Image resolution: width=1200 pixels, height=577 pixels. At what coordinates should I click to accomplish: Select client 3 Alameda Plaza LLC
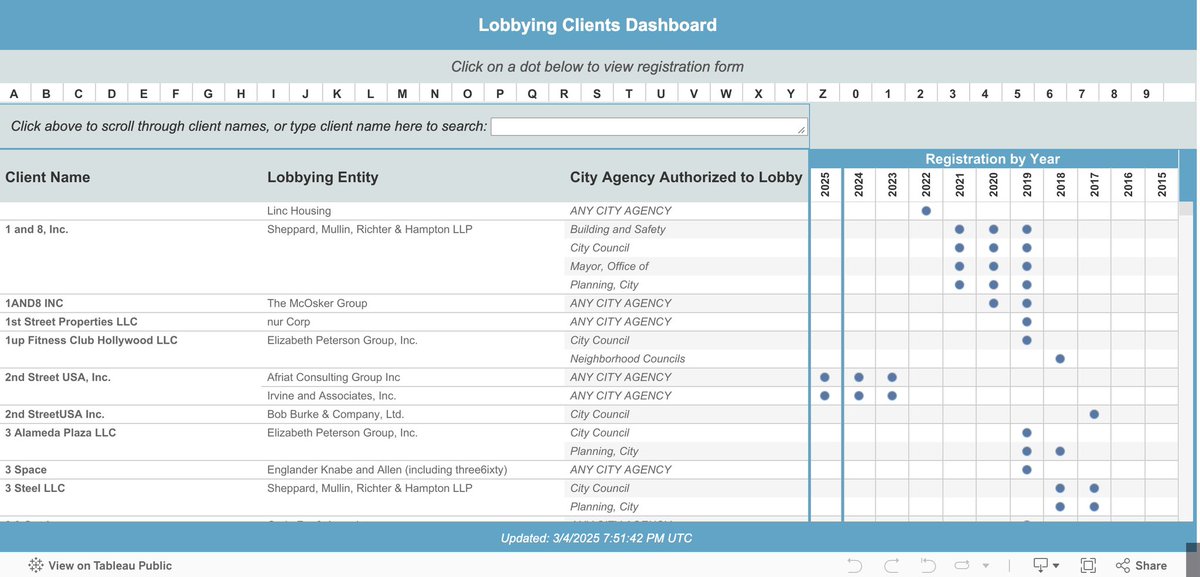pos(61,433)
